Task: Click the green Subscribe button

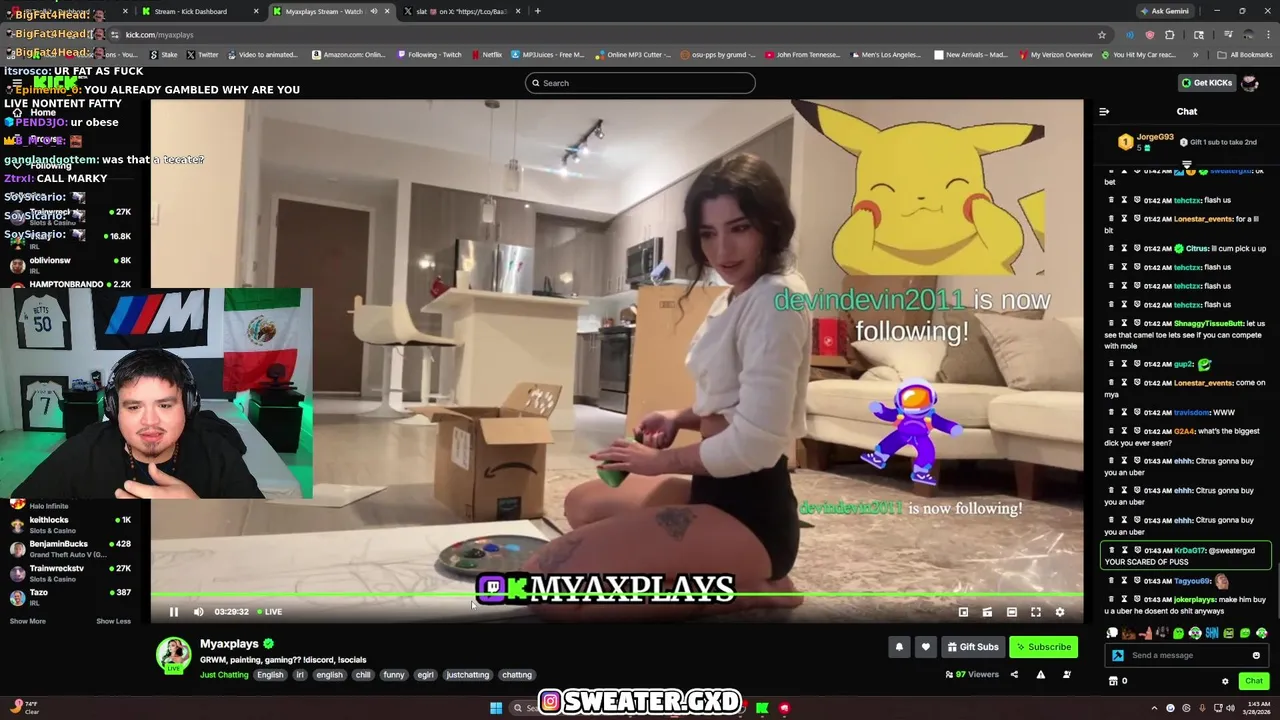Action: tap(1043, 647)
